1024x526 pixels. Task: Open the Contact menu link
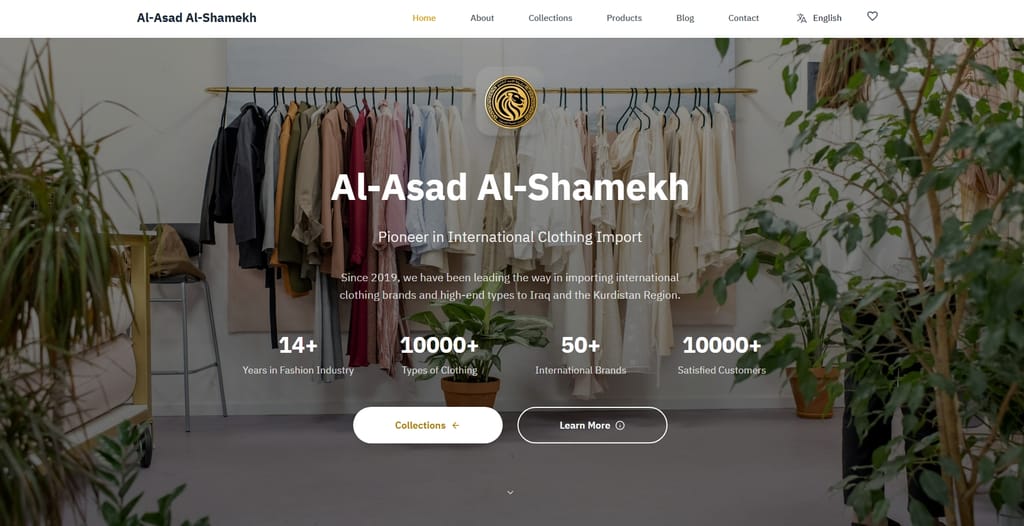[743, 18]
